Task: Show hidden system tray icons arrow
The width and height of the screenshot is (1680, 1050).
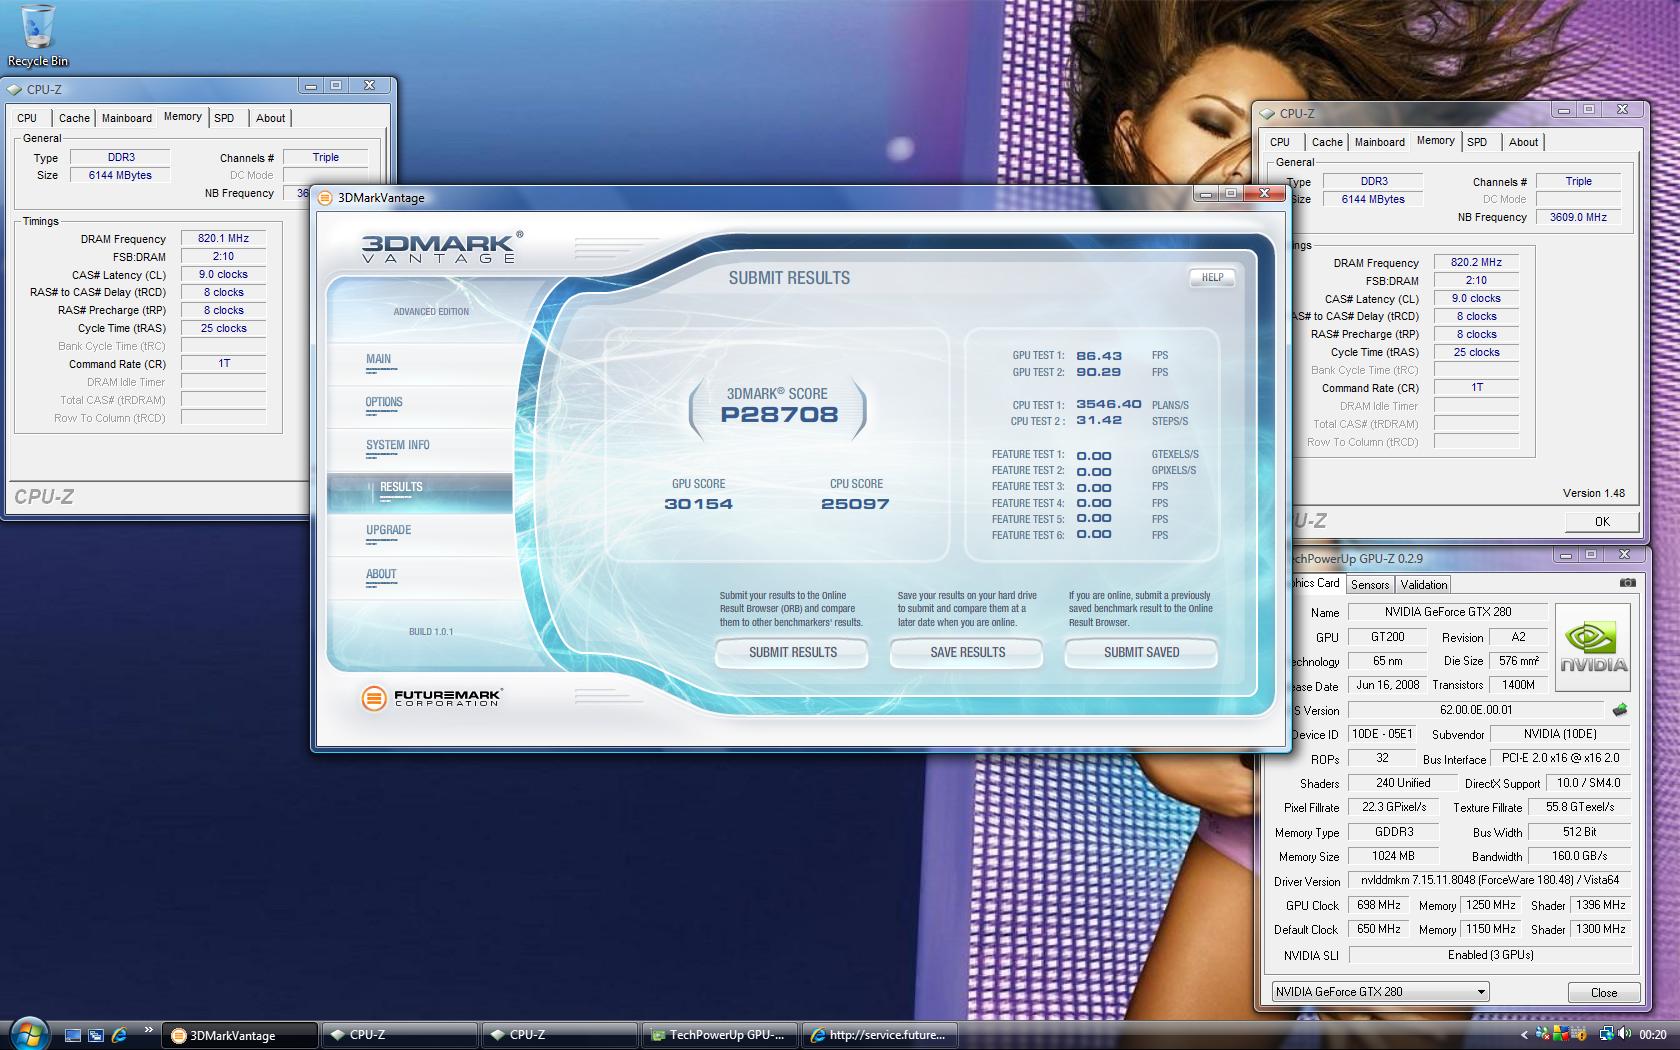Action: tap(1524, 1035)
